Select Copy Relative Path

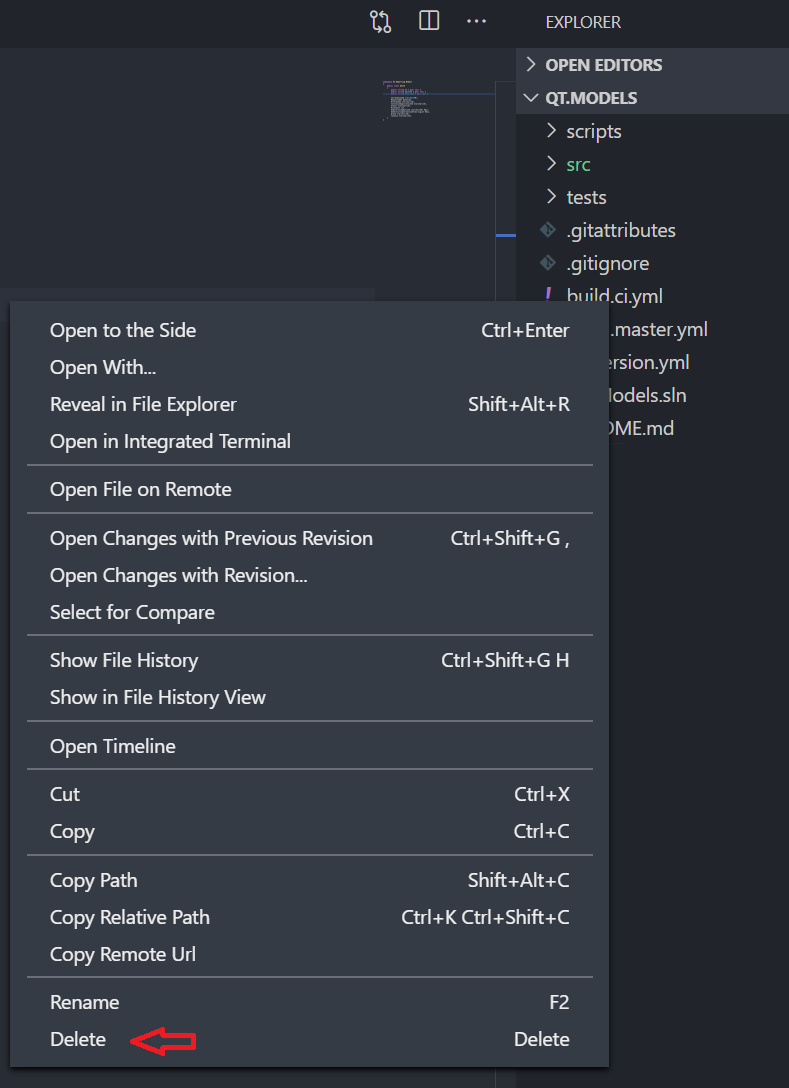point(129,917)
